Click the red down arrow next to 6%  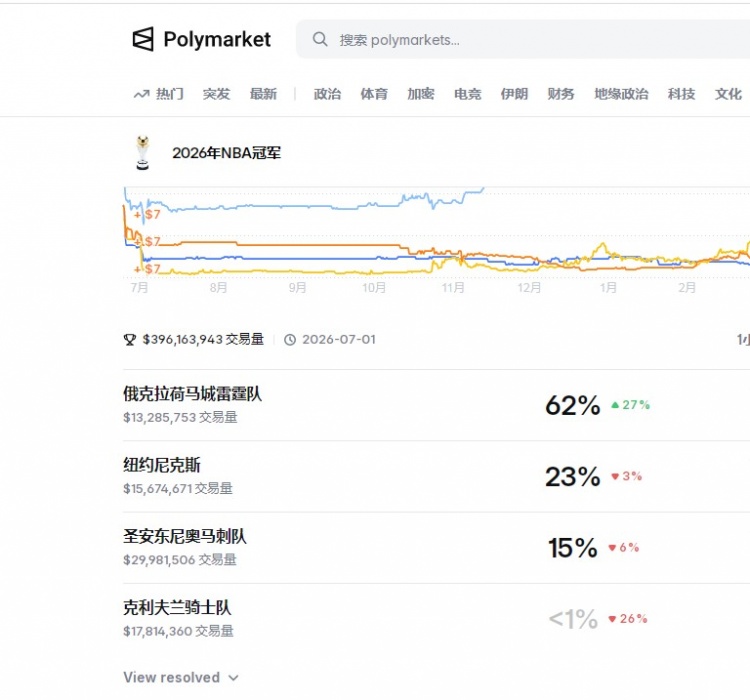[612, 548]
